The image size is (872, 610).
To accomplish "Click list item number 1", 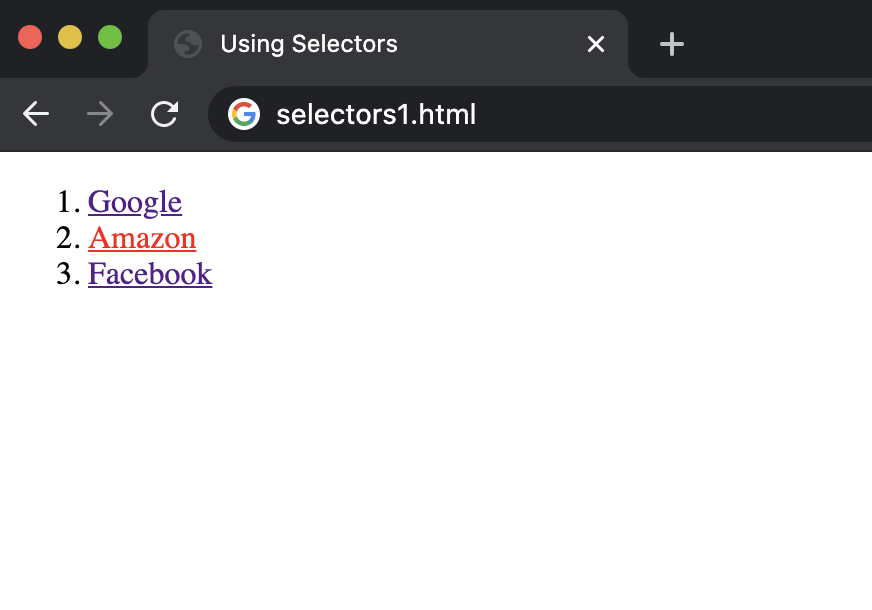I will tap(70, 202).
